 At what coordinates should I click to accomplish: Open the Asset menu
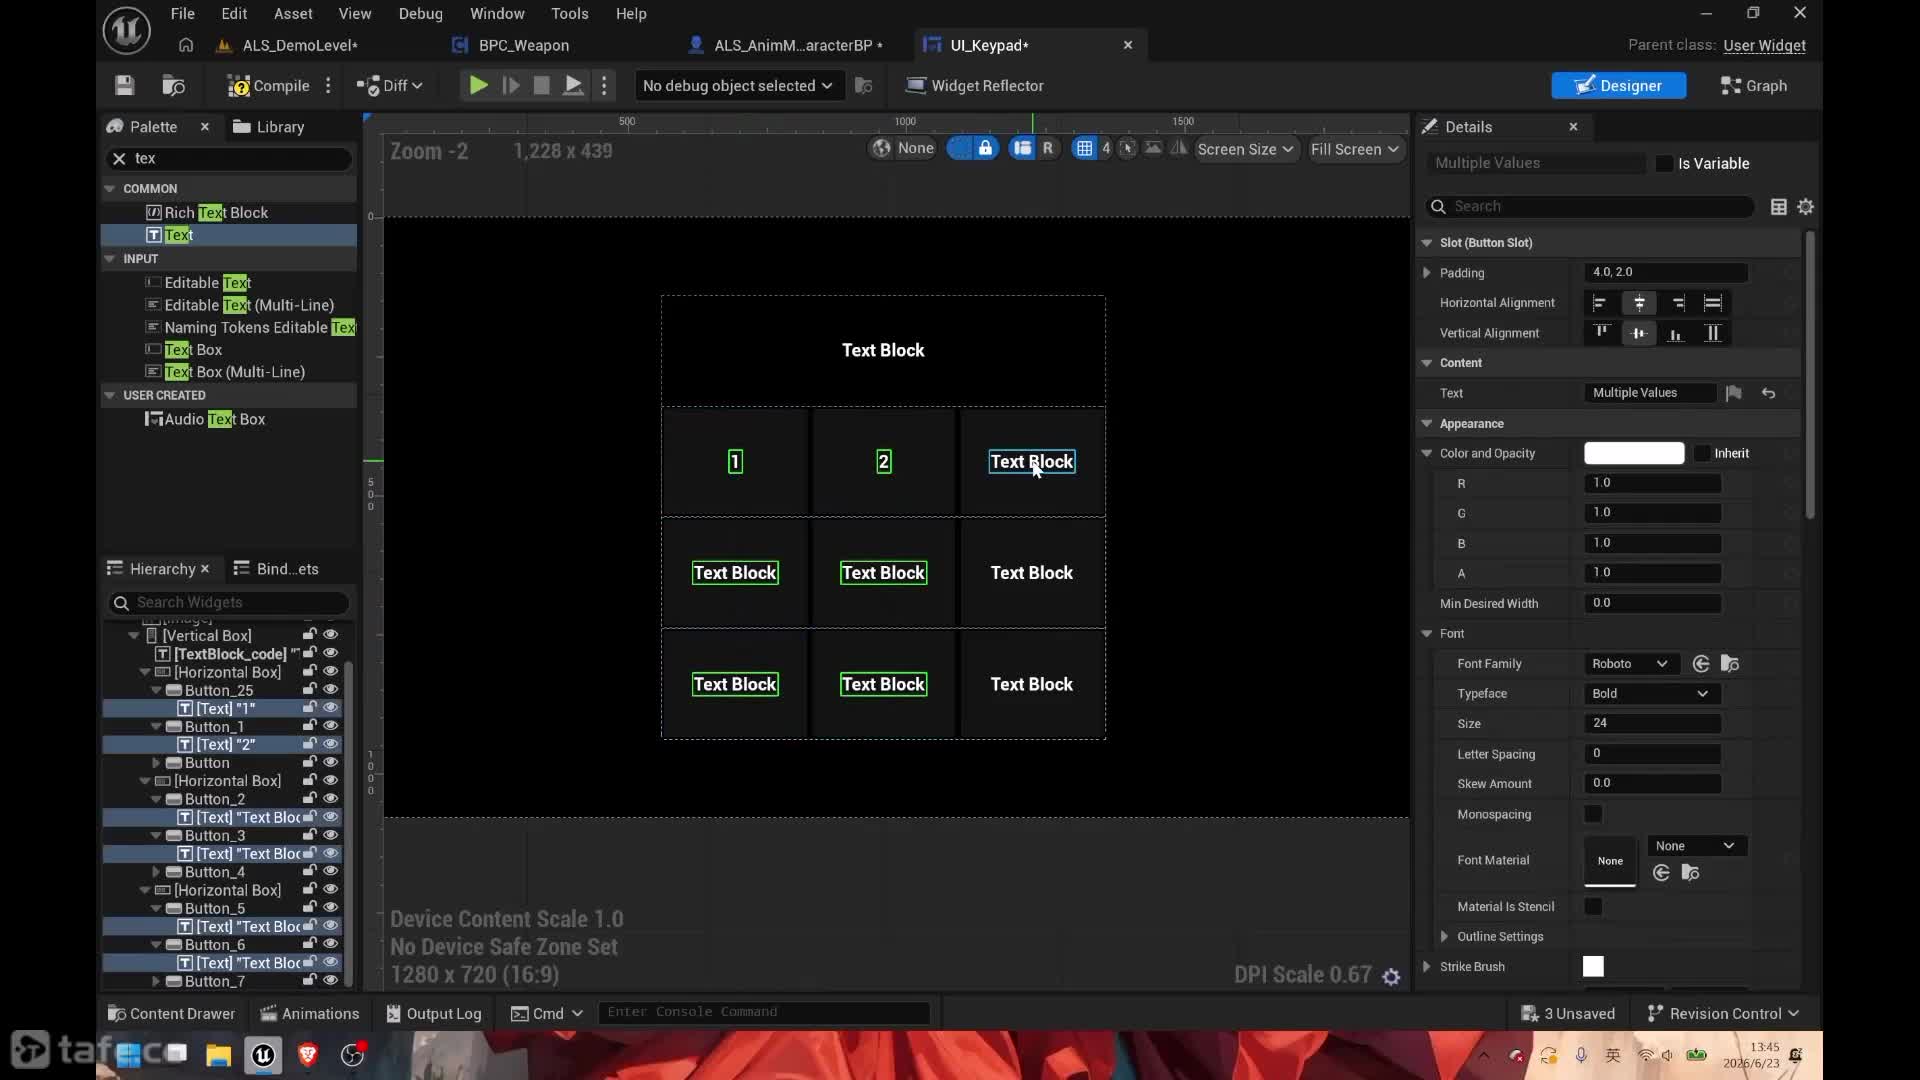tap(293, 14)
